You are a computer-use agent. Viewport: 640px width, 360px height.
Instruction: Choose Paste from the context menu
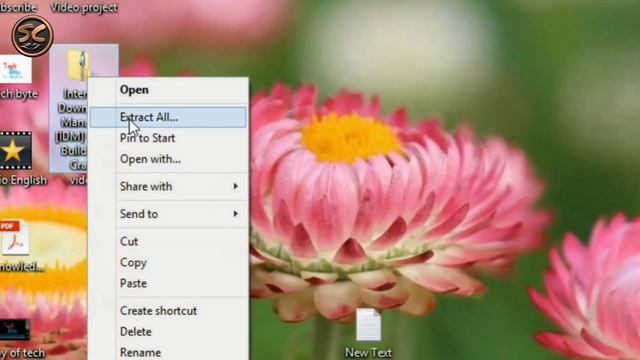coord(168,283)
